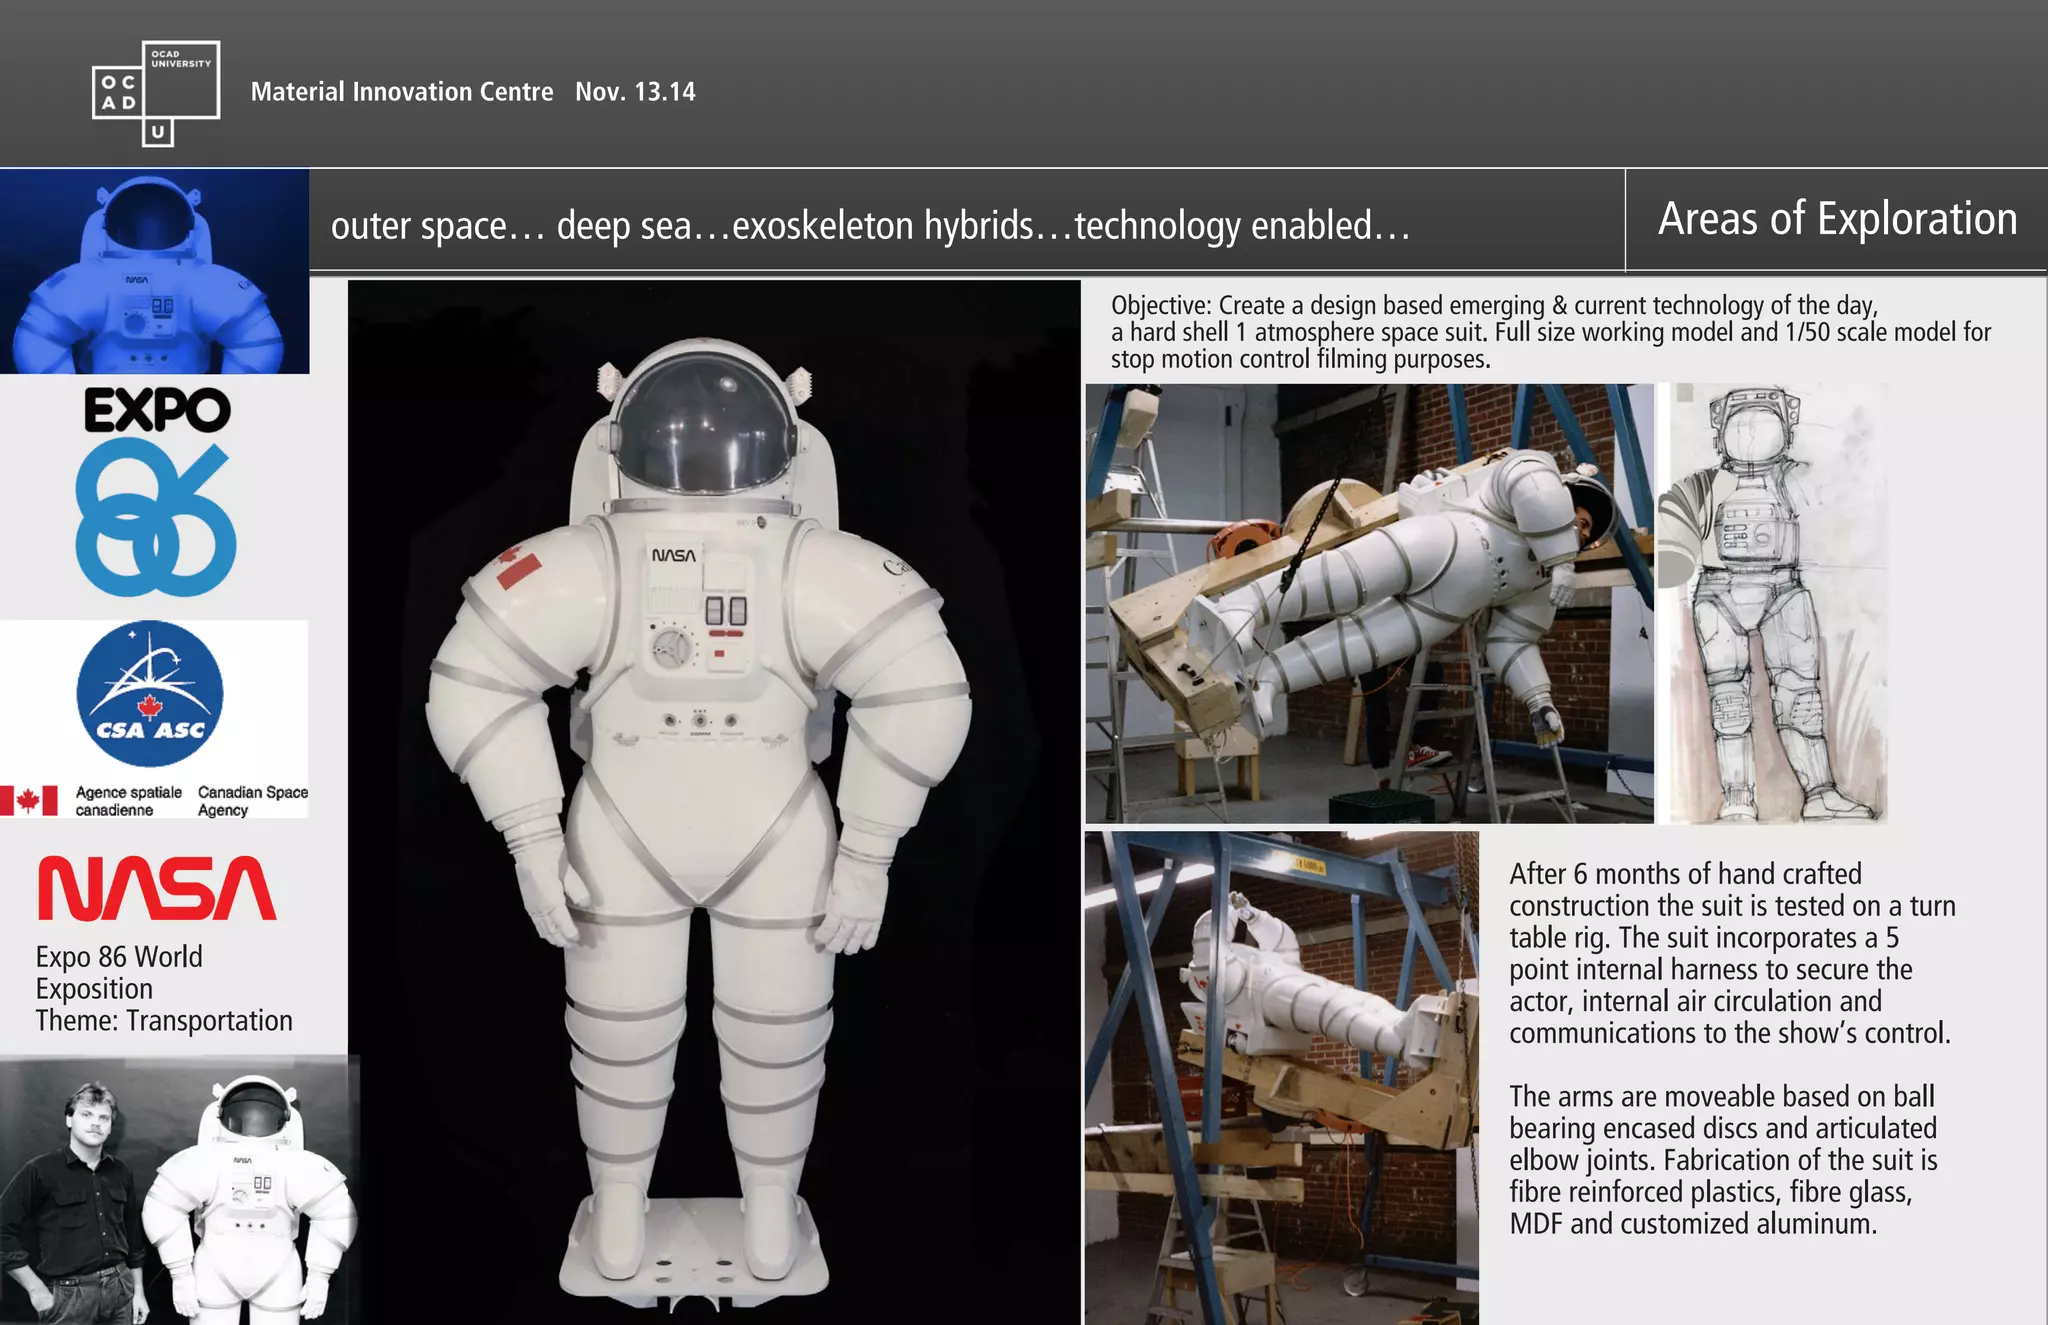Image resolution: width=2048 pixels, height=1325 pixels.
Task: Click the OCAD University logo
Action: pos(156,93)
